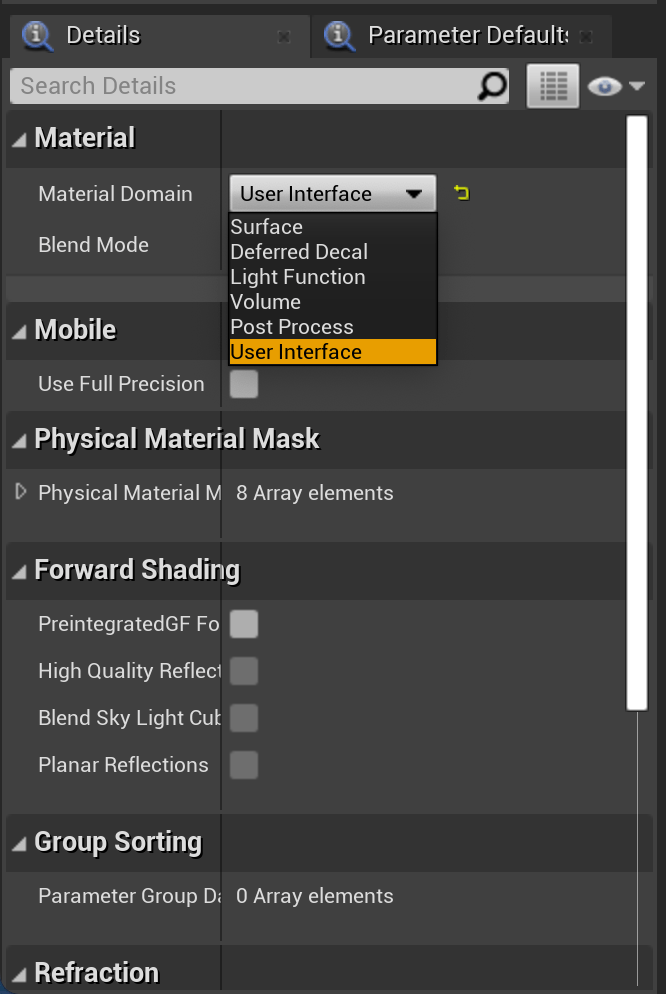Enable High Quality Reflections
Viewport: 666px width, 994px height.
(x=242, y=671)
